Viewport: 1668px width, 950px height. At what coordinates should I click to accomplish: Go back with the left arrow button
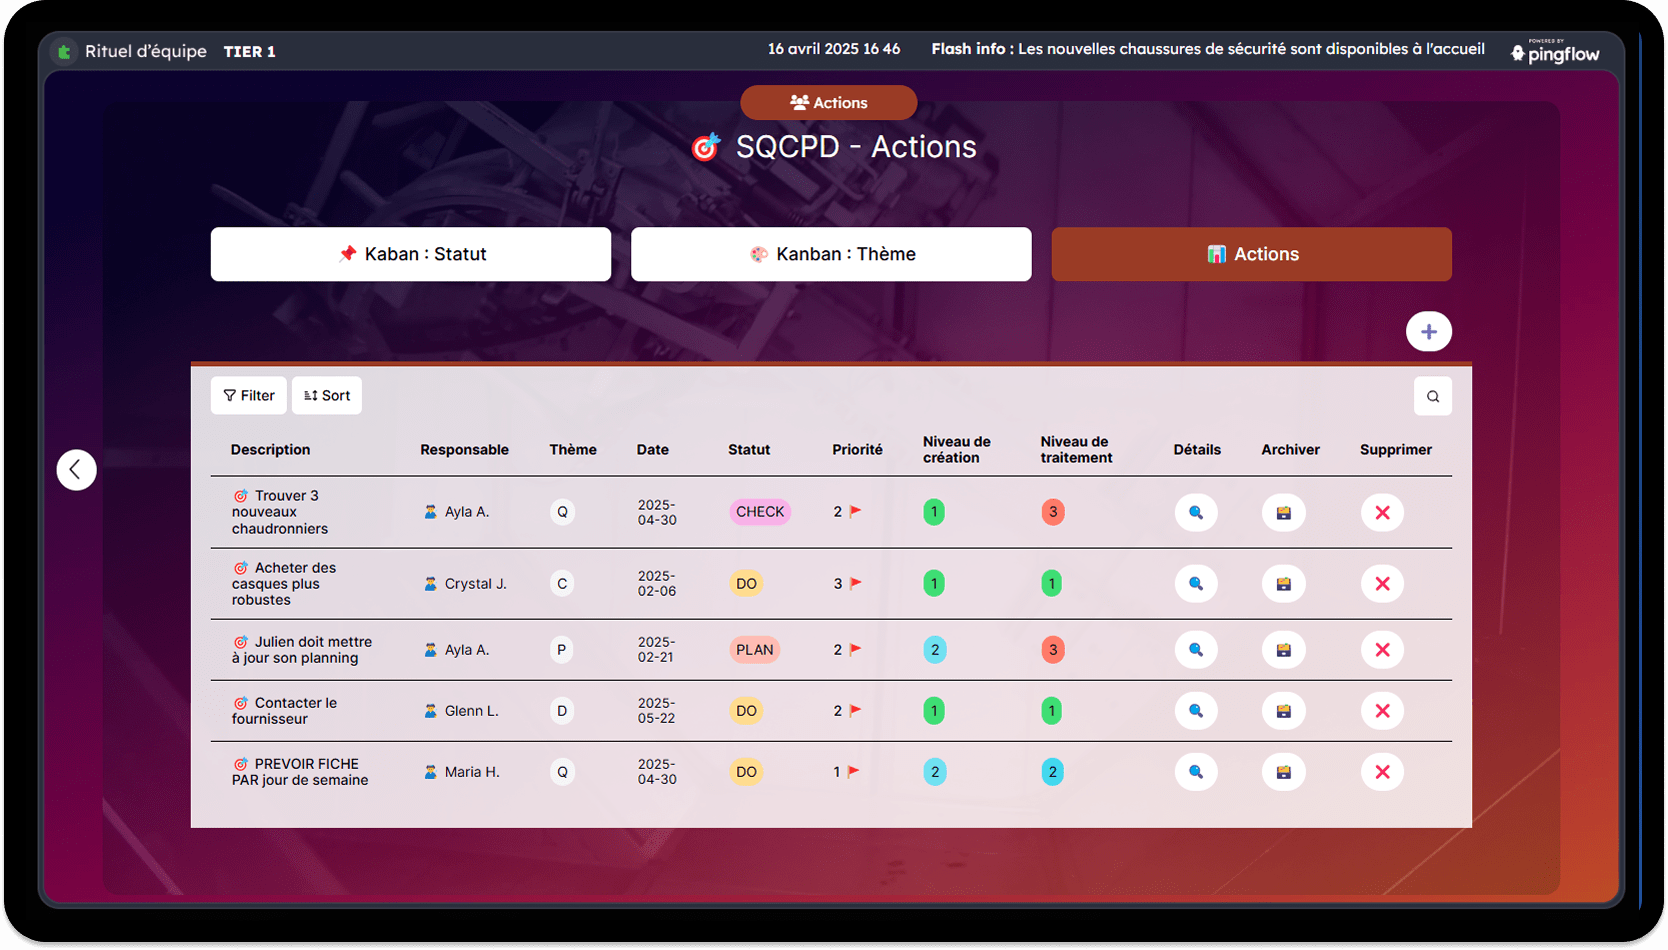(x=76, y=470)
